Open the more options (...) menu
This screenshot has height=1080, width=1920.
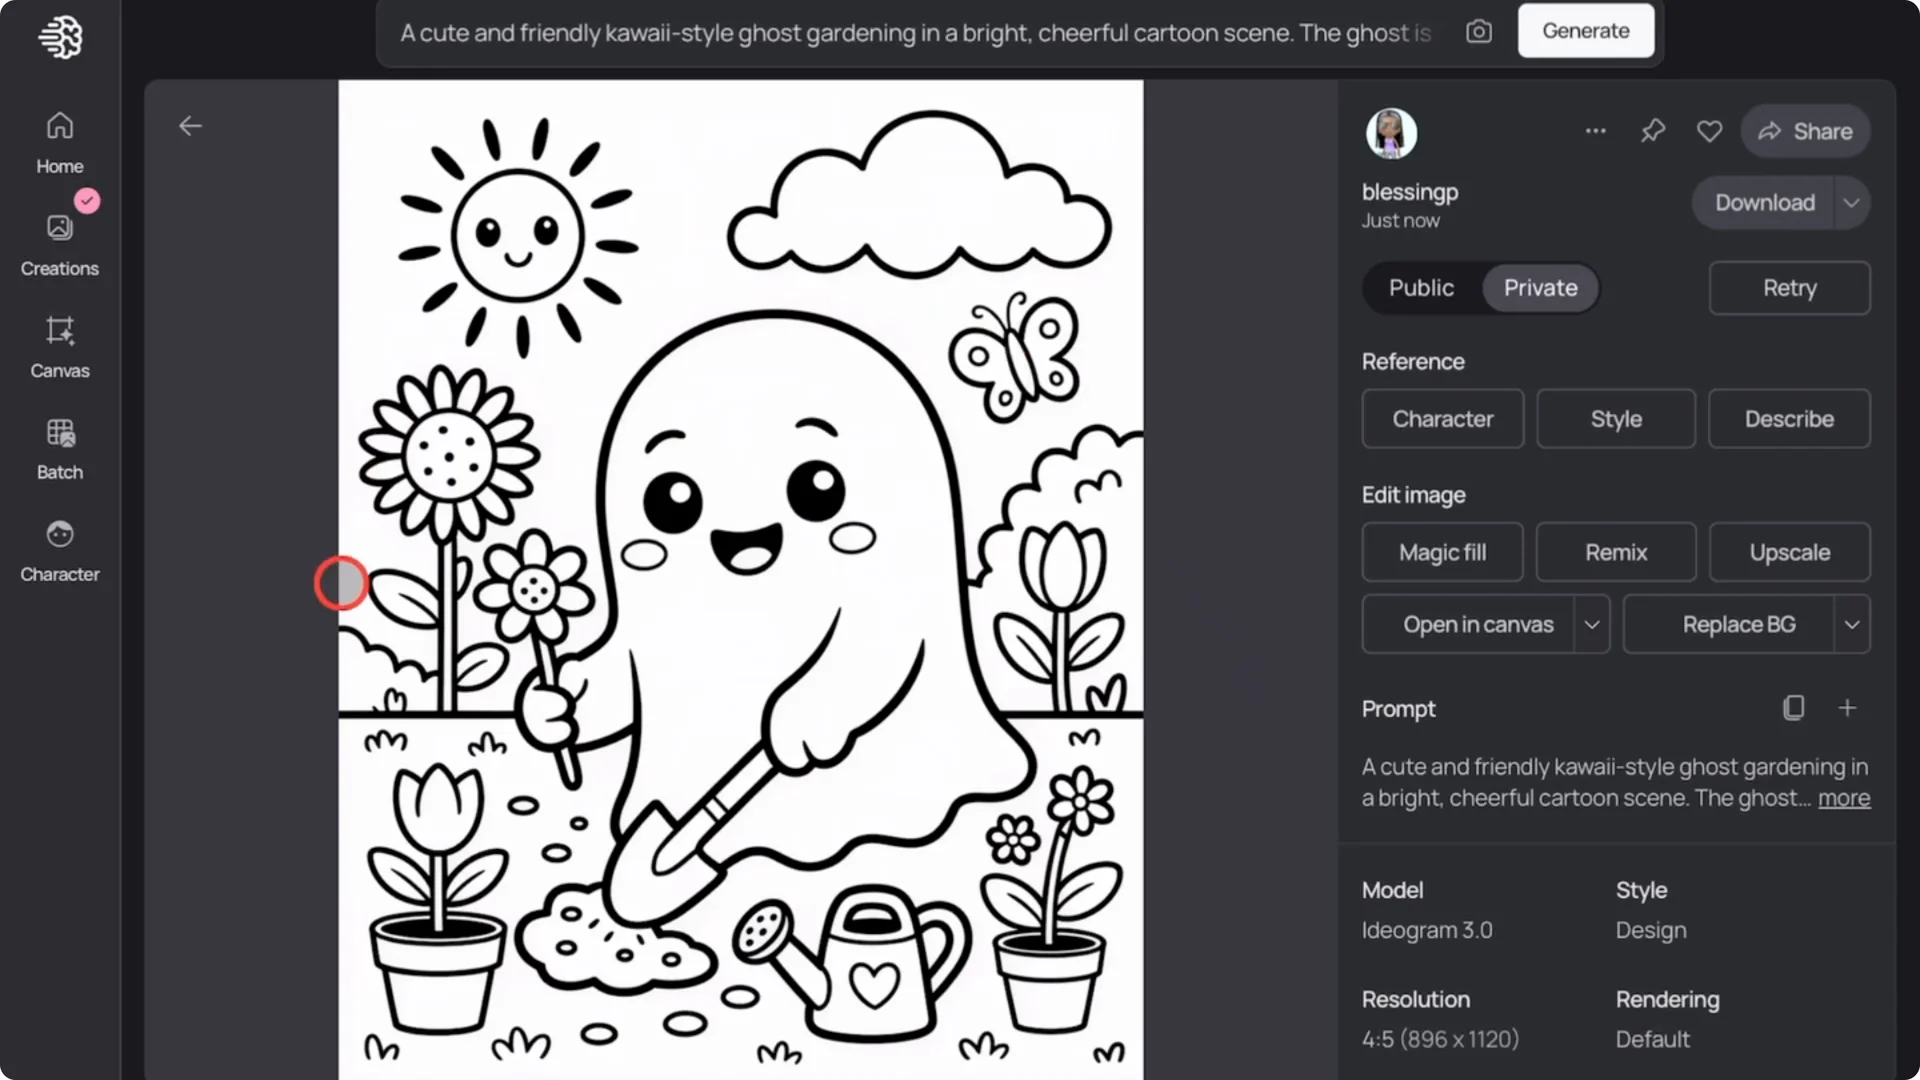click(1595, 131)
